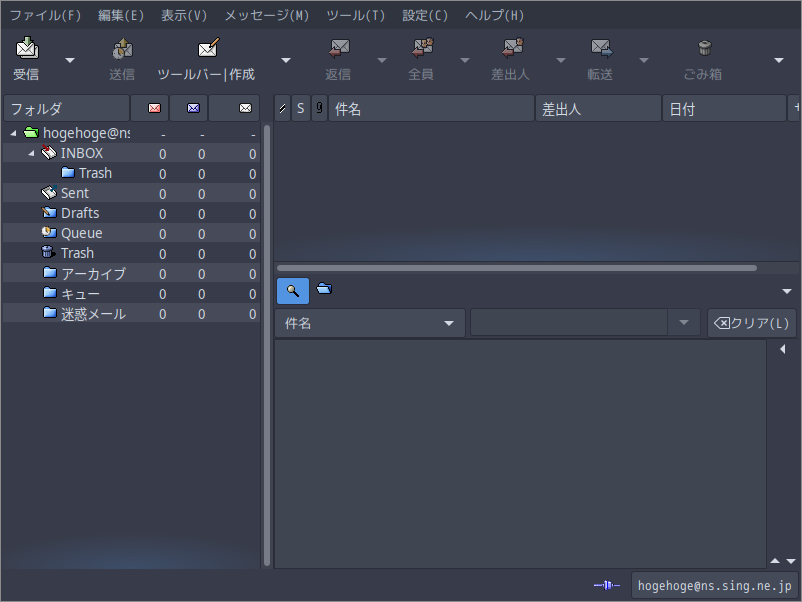
Task: Open the ツール(T) menu
Action: [x=355, y=15]
